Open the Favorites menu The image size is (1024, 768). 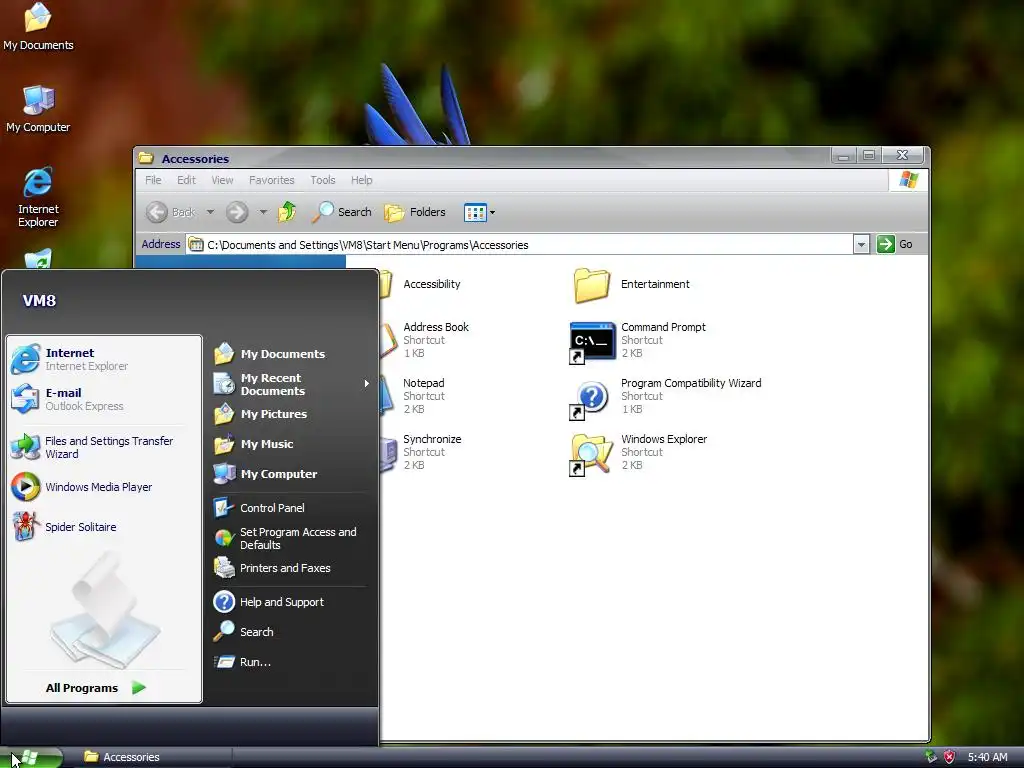(272, 180)
